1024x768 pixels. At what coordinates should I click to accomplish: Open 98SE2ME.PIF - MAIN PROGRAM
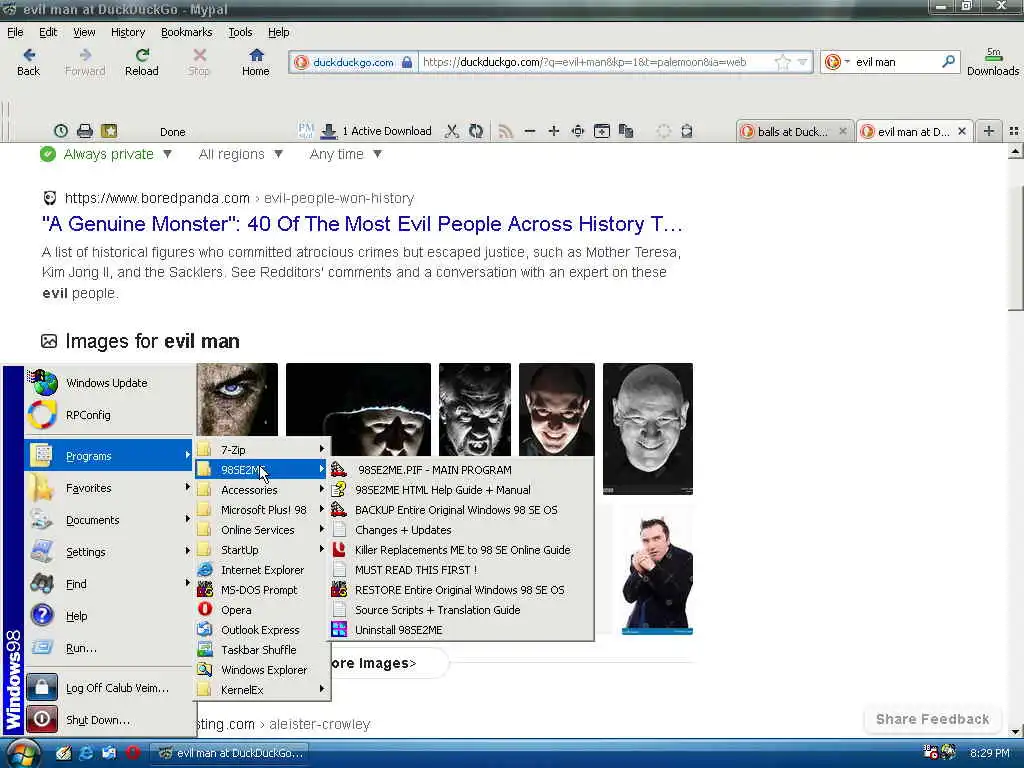pos(462,470)
